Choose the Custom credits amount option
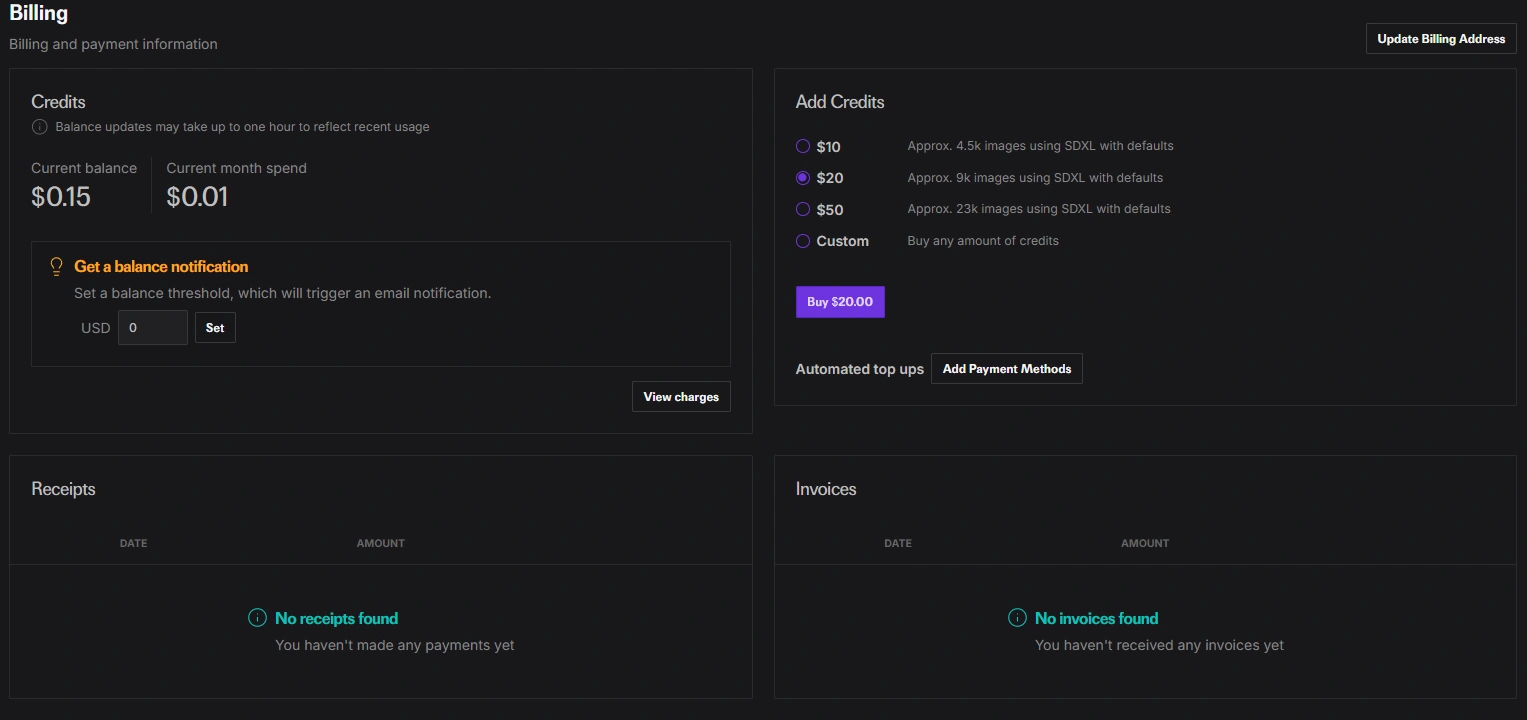 pyautogui.click(x=803, y=241)
